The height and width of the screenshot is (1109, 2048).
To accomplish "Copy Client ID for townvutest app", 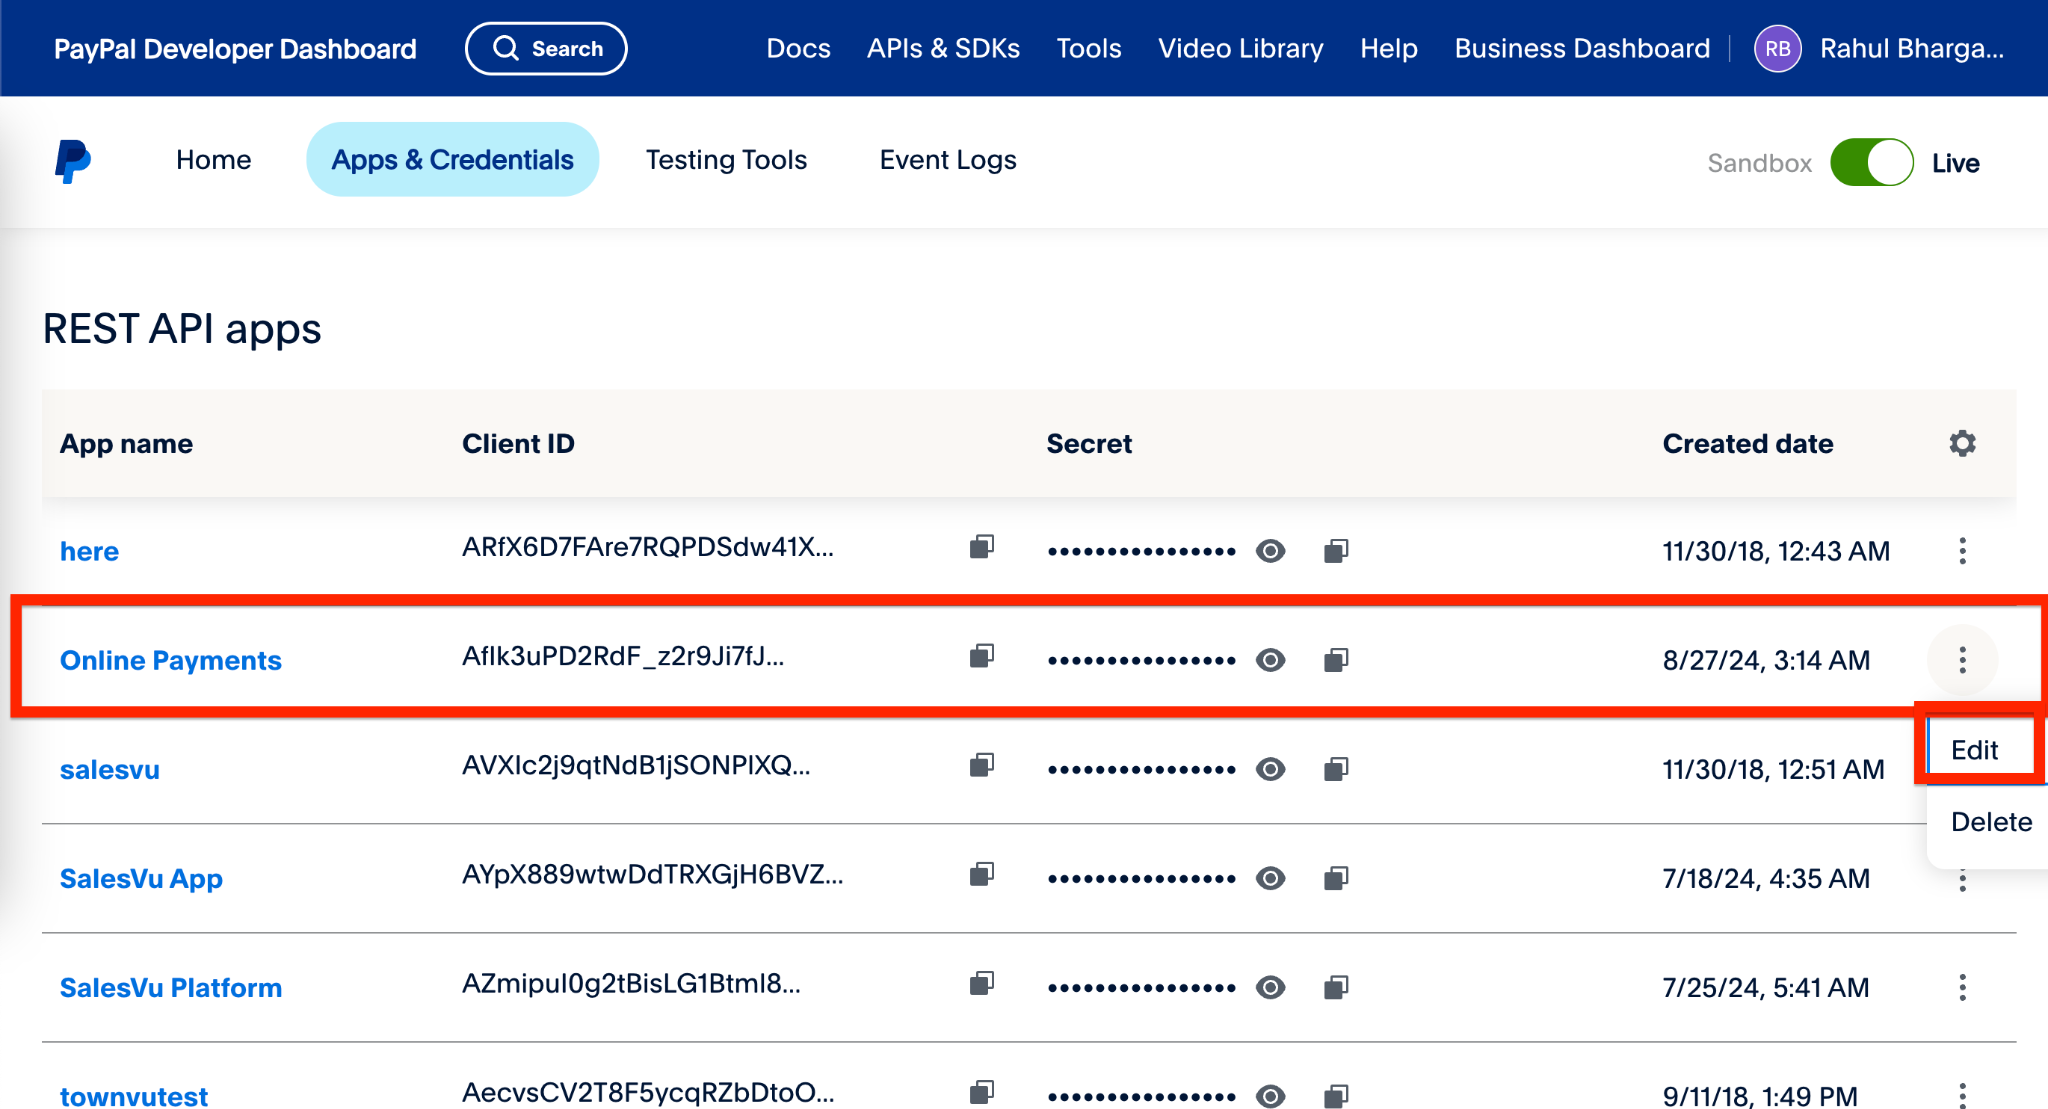I will point(981,1092).
